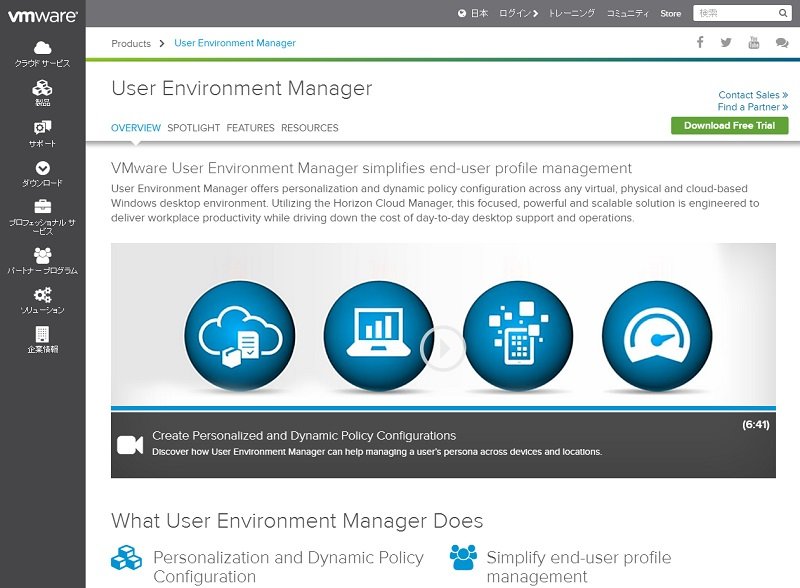The height and width of the screenshot is (588, 800).
Task: Open the professional services briefcase icon
Action: pyautogui.click(x=42, y=207)
